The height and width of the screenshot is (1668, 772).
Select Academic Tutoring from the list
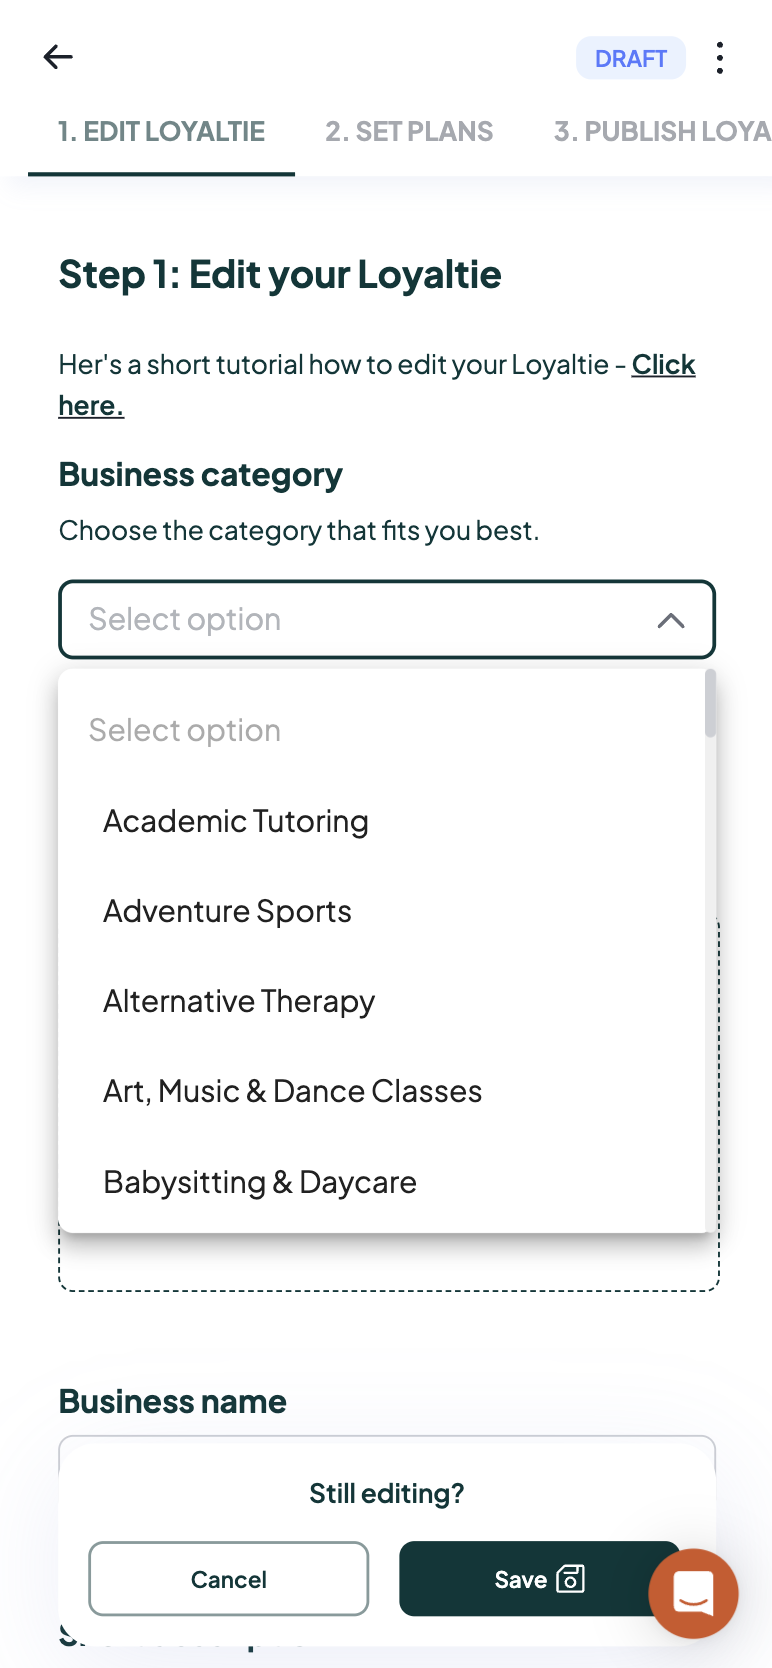tap(236, 821)
